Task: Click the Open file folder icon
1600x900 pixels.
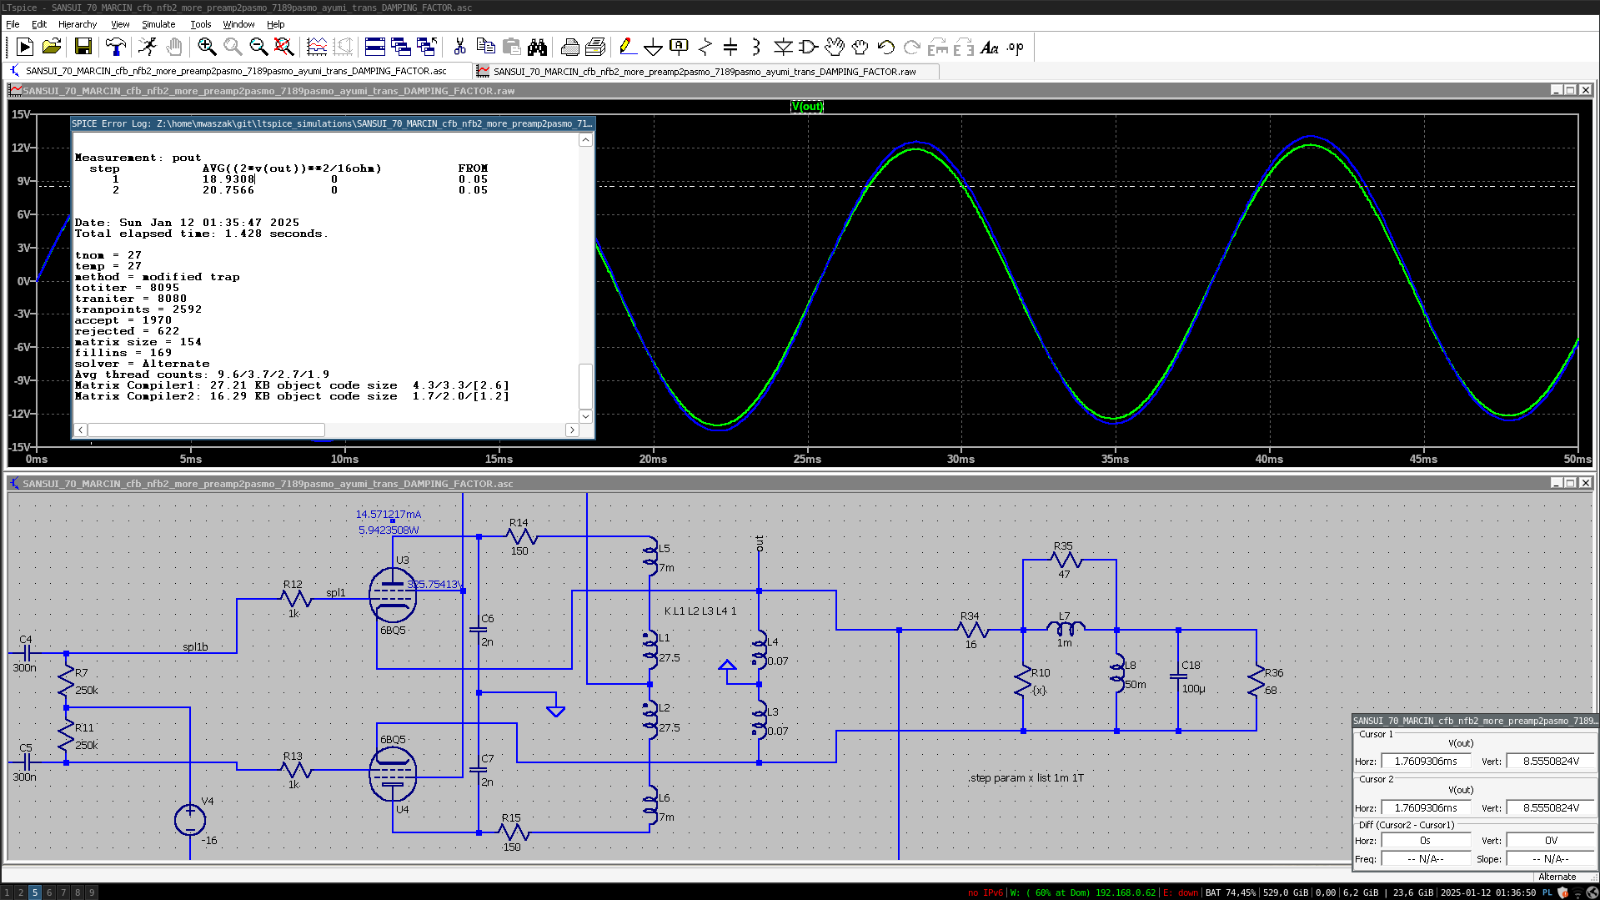Action: click(x=52, y=46)
